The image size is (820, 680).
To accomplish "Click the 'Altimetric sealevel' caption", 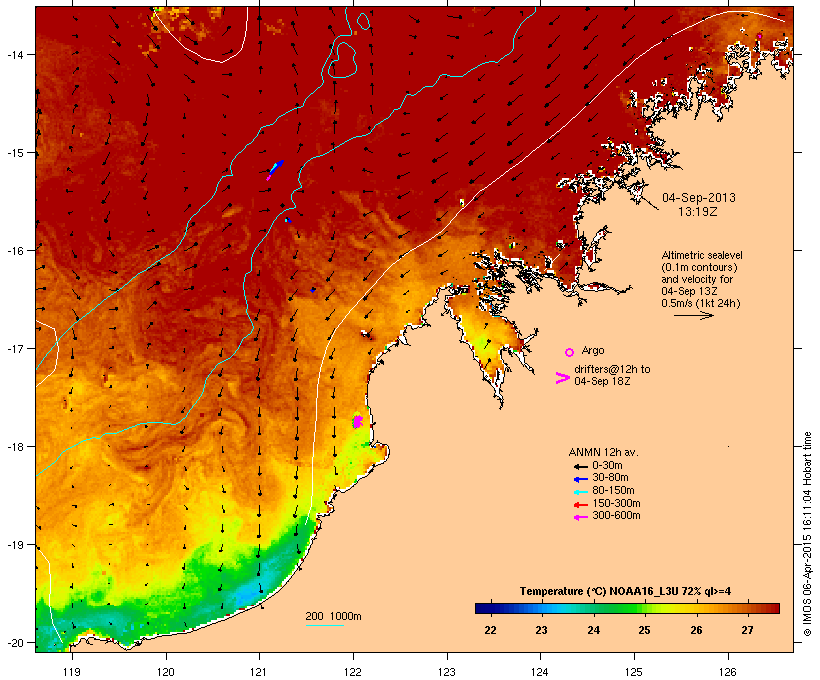I will tap(702, 255).
